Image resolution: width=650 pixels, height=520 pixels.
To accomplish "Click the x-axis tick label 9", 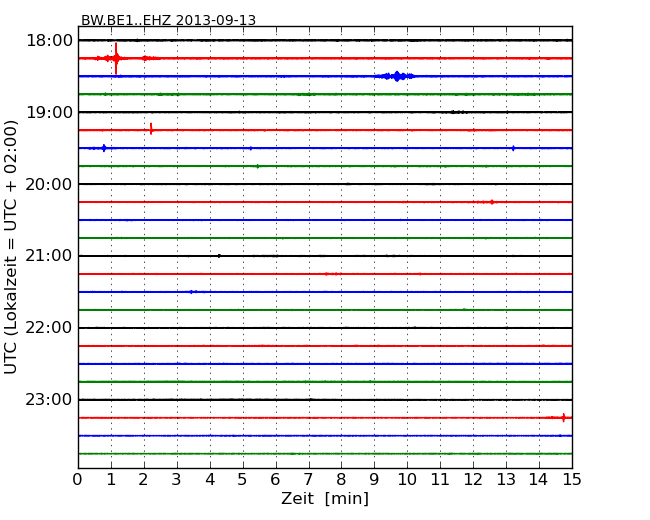I will pos(374,479).
